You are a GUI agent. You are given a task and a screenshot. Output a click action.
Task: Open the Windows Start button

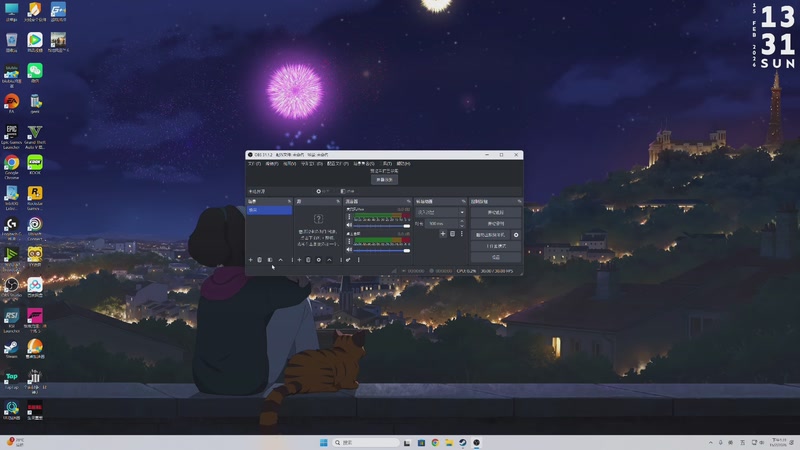(323, 442)
